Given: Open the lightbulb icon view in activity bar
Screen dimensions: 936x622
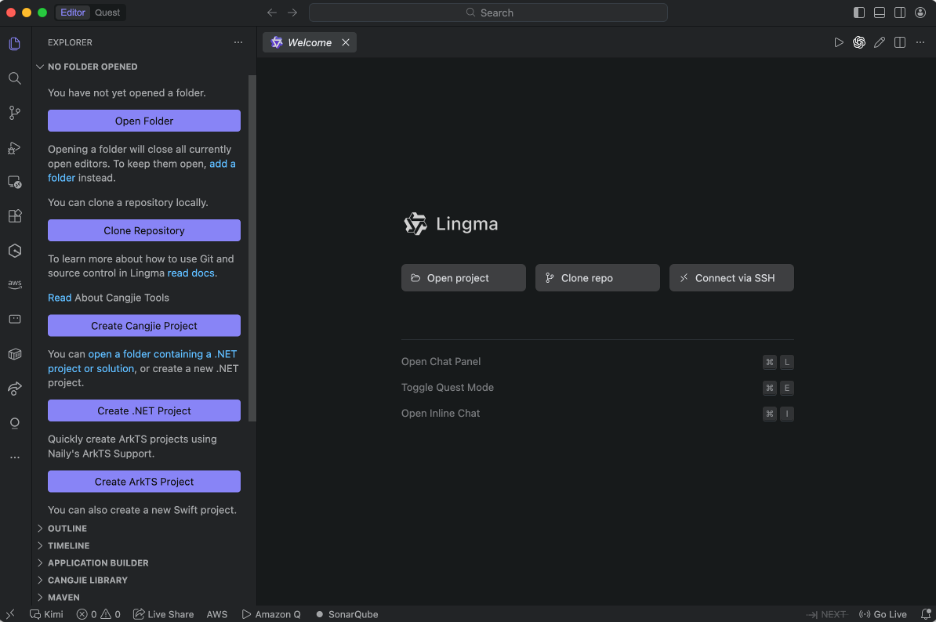Looking at the screenshot, I should coord(15,423).
